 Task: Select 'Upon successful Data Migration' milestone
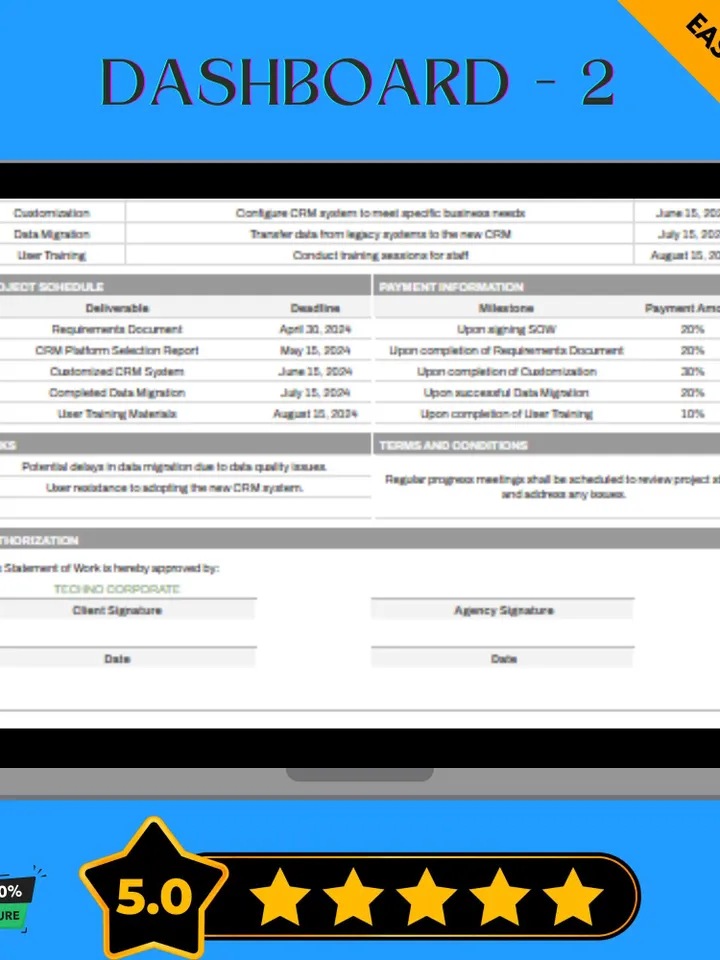[506, 392]
